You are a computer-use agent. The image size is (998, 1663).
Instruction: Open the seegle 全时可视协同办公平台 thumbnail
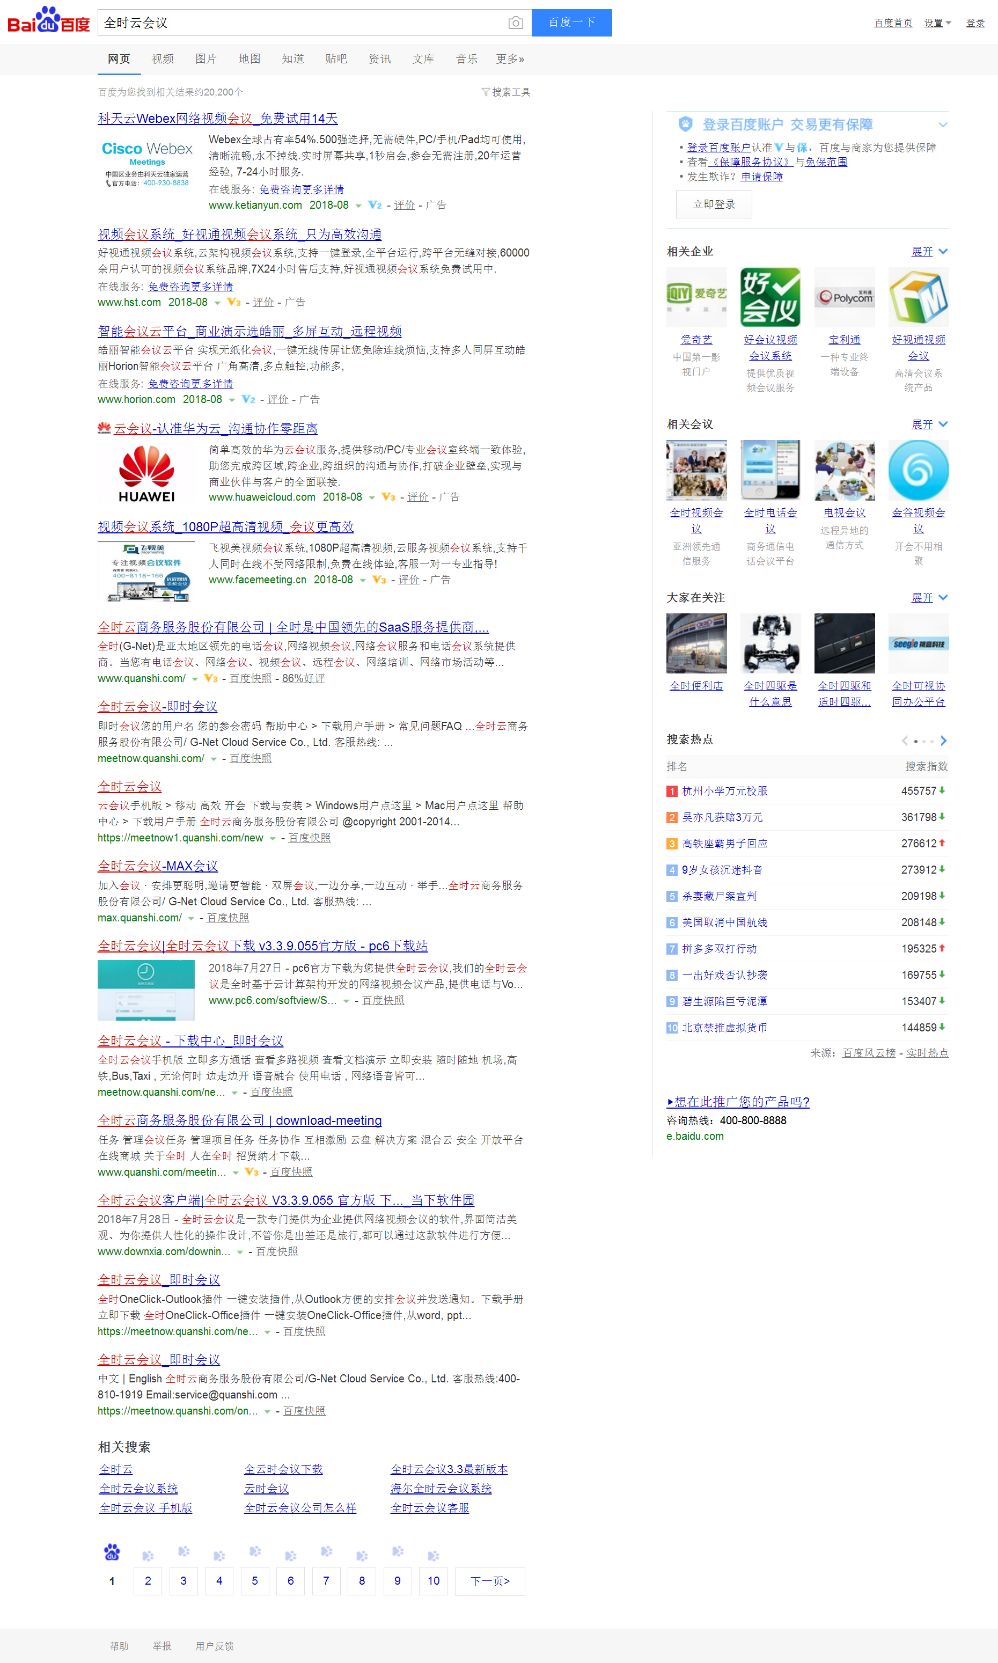[918, 643]
